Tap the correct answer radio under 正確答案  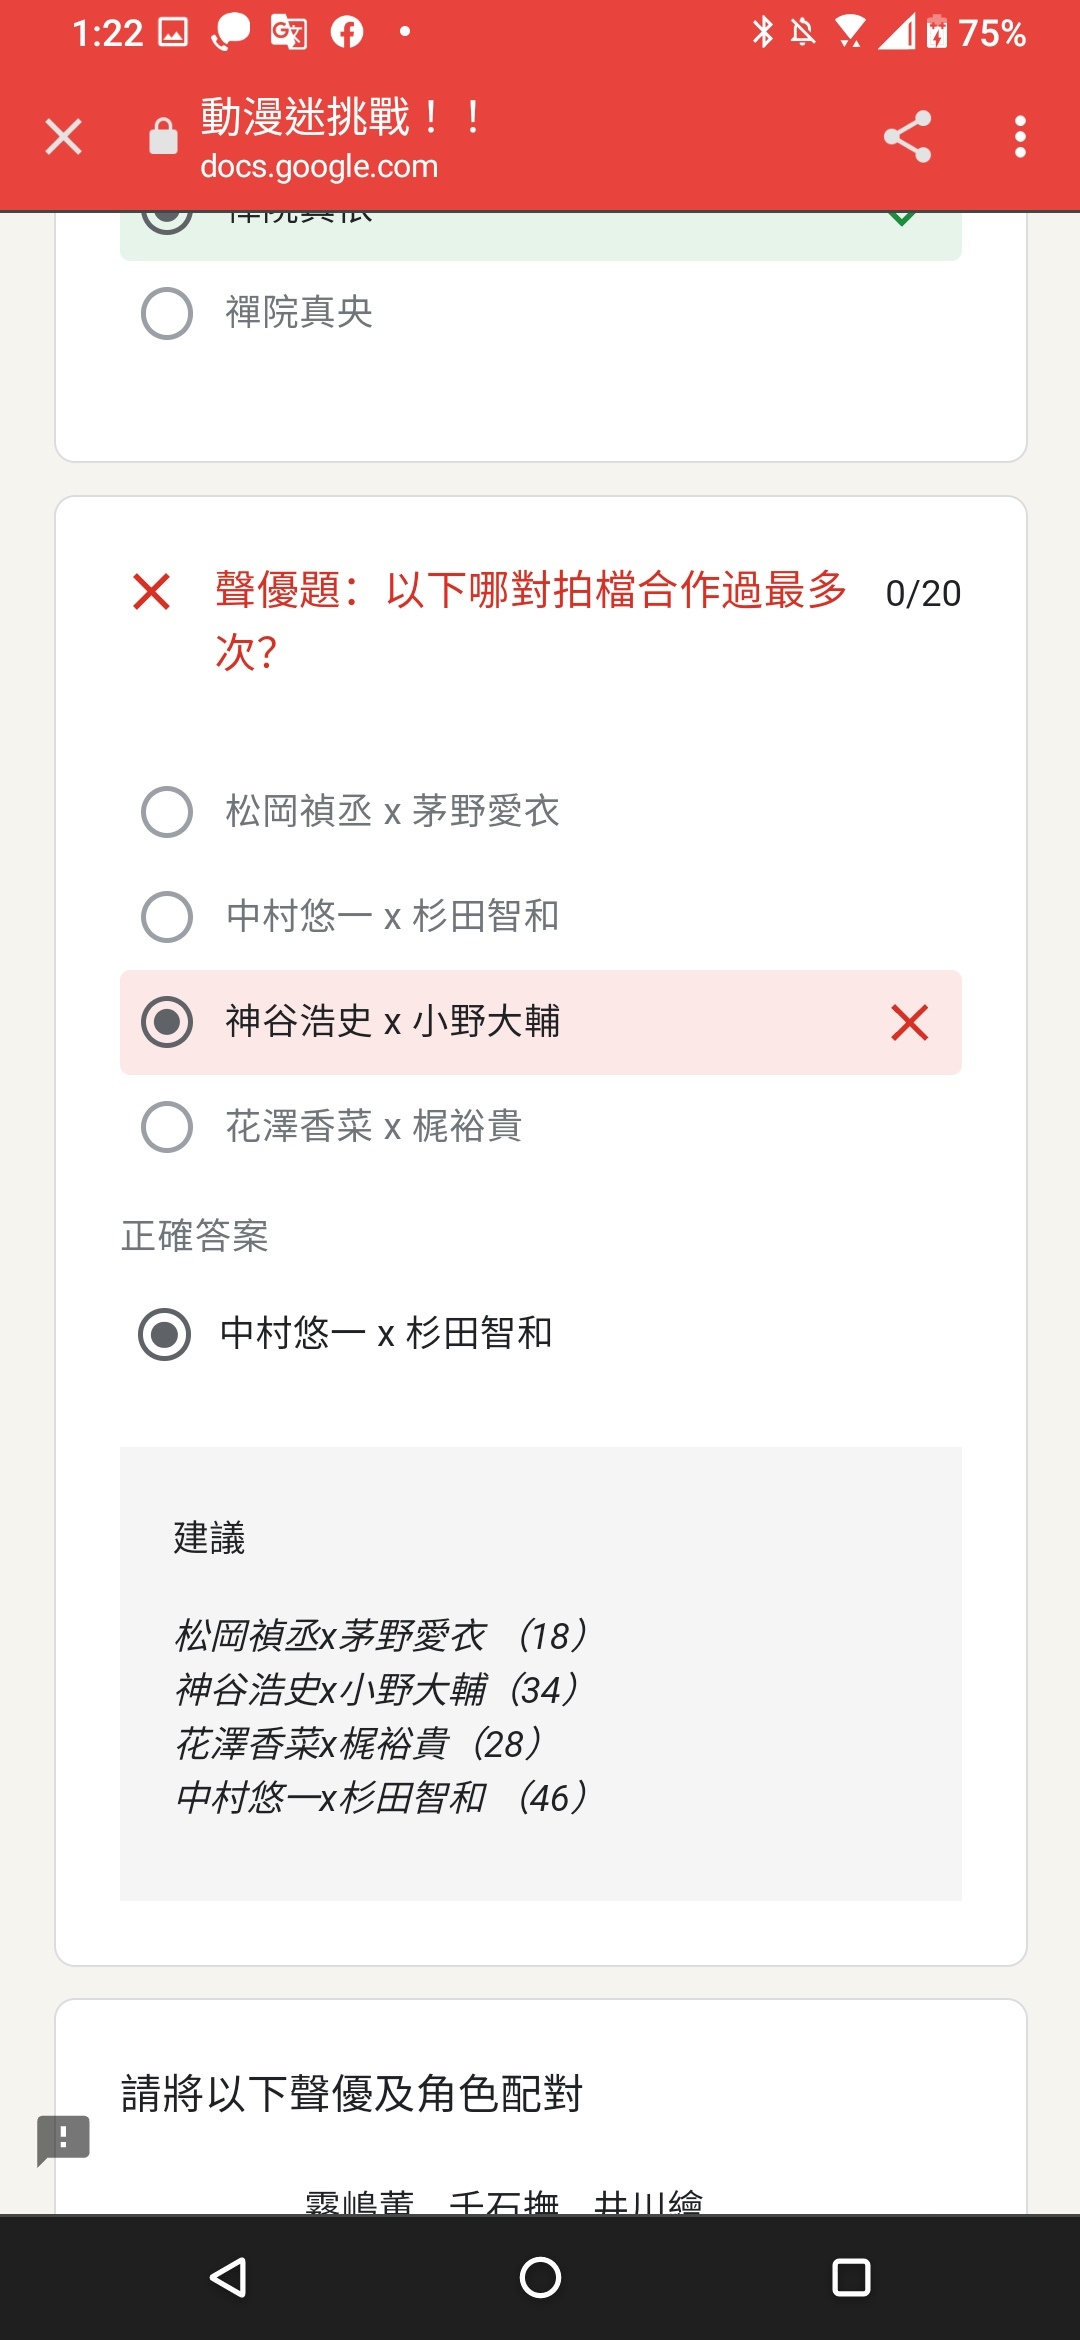click(x=164, y=1334)
